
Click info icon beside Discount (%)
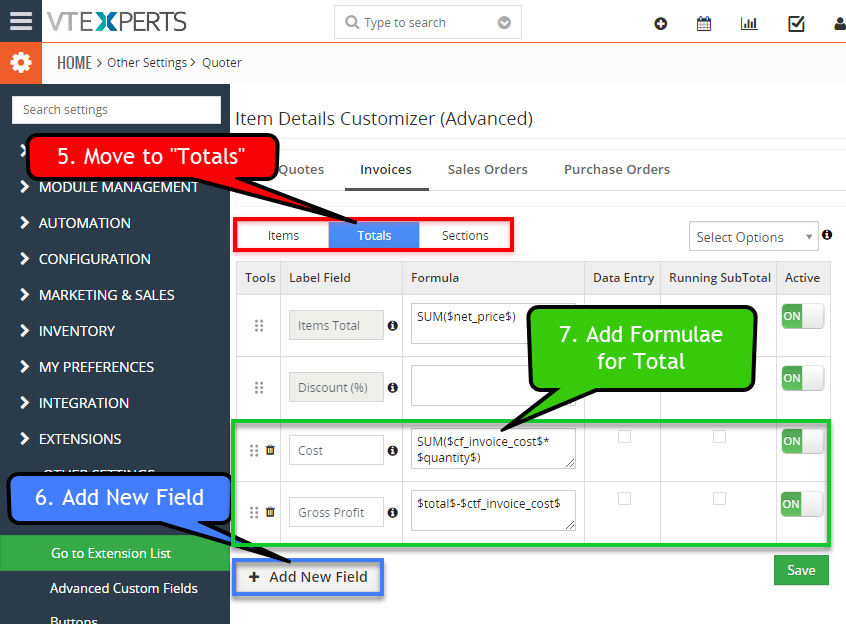point(393,387)
